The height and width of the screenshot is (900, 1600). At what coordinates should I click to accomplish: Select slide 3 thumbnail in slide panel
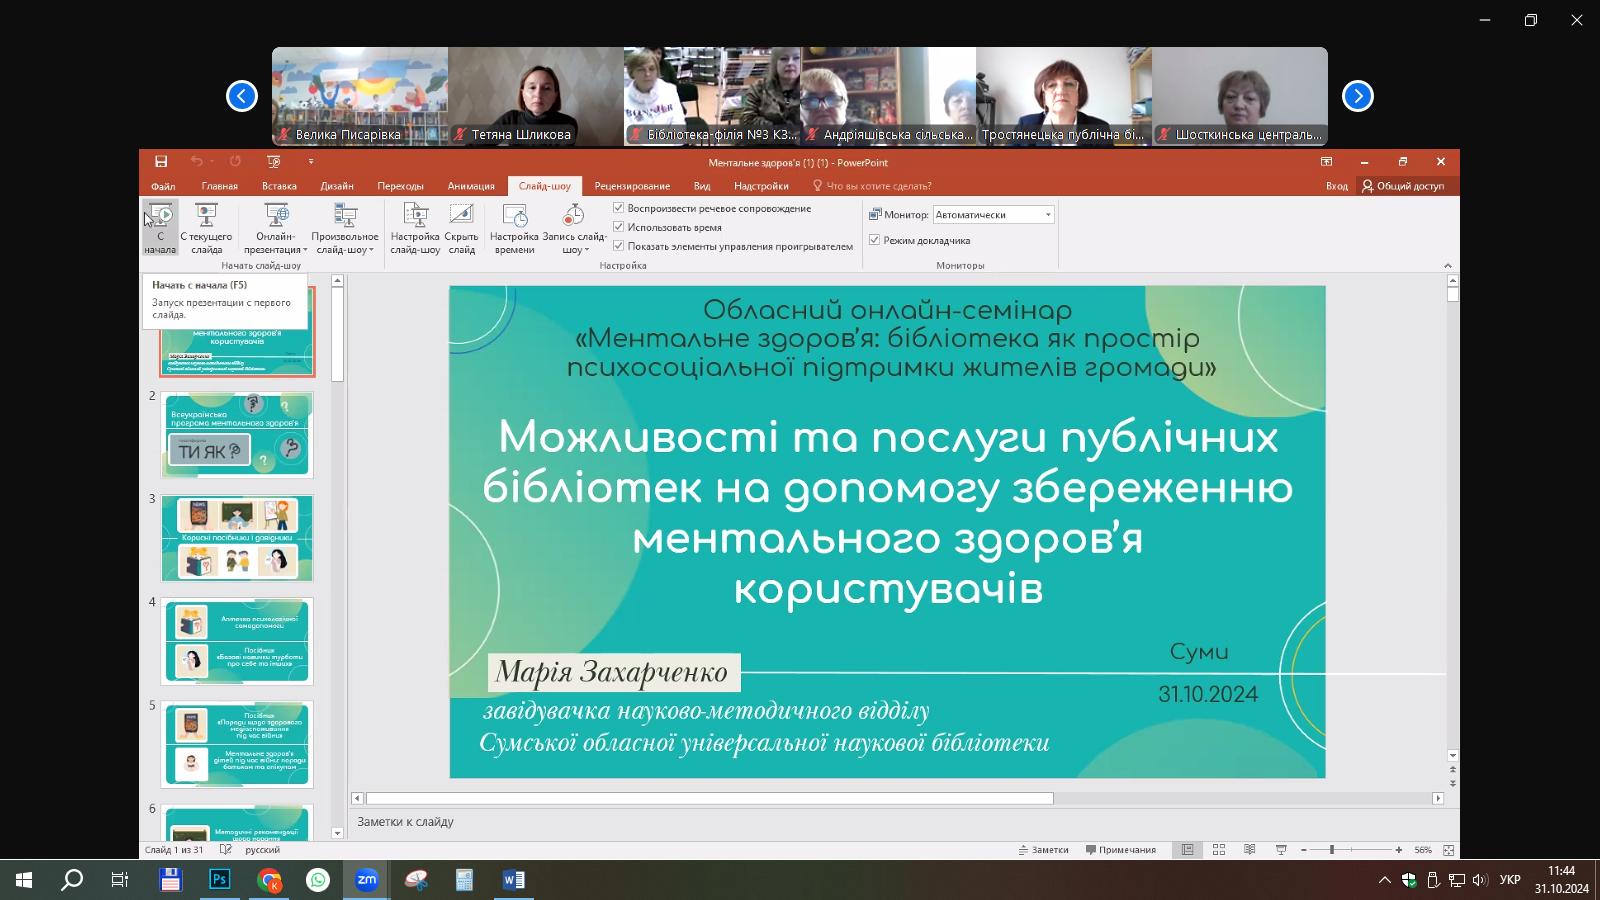pyautogui.click(x=237, y=538)
